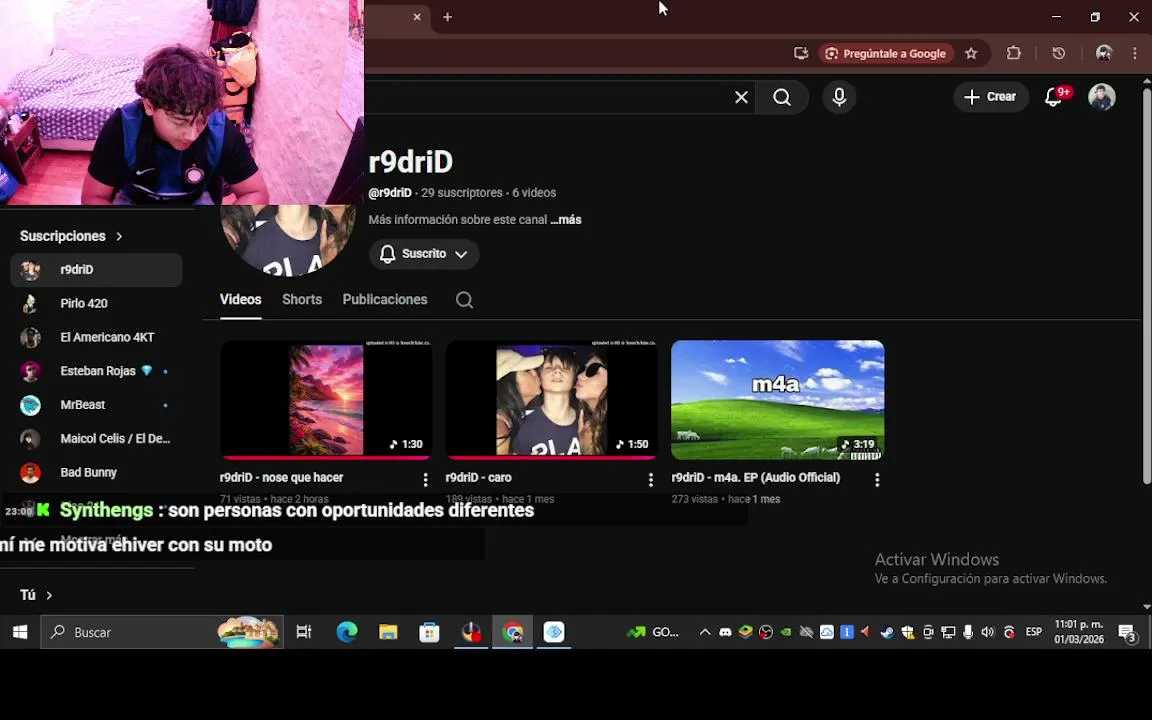1152x720 pixels.
Task: Open Chrome's three-dot menu
Action: [1136, 53]
